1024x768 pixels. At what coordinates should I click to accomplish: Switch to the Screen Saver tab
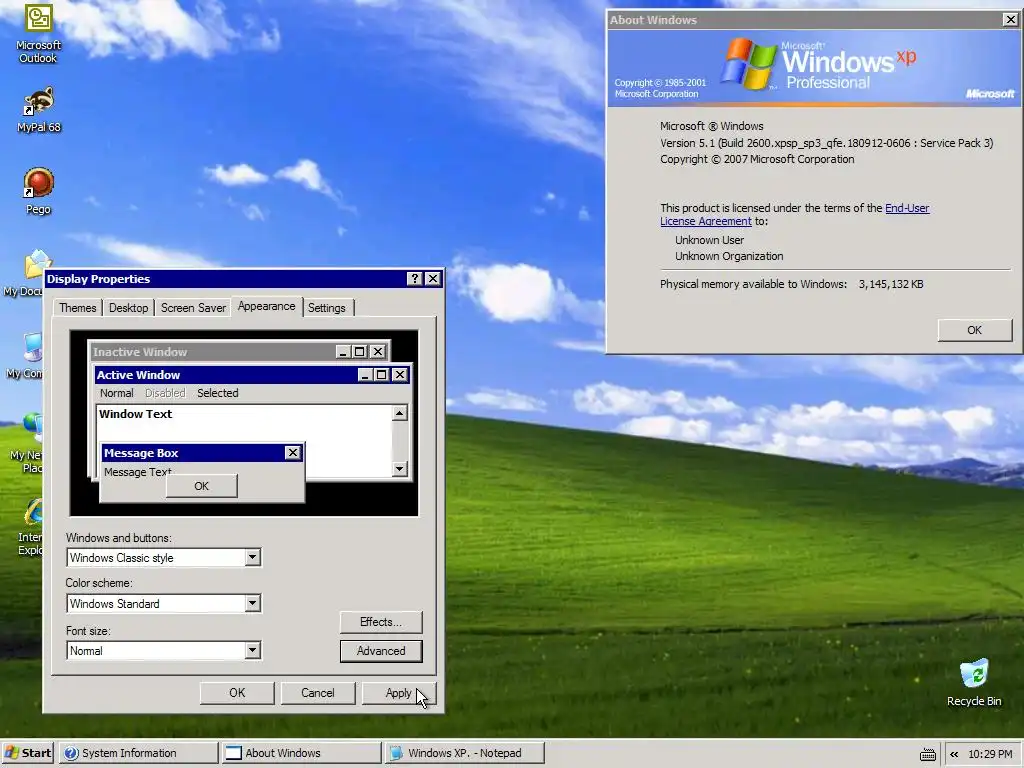193,308
